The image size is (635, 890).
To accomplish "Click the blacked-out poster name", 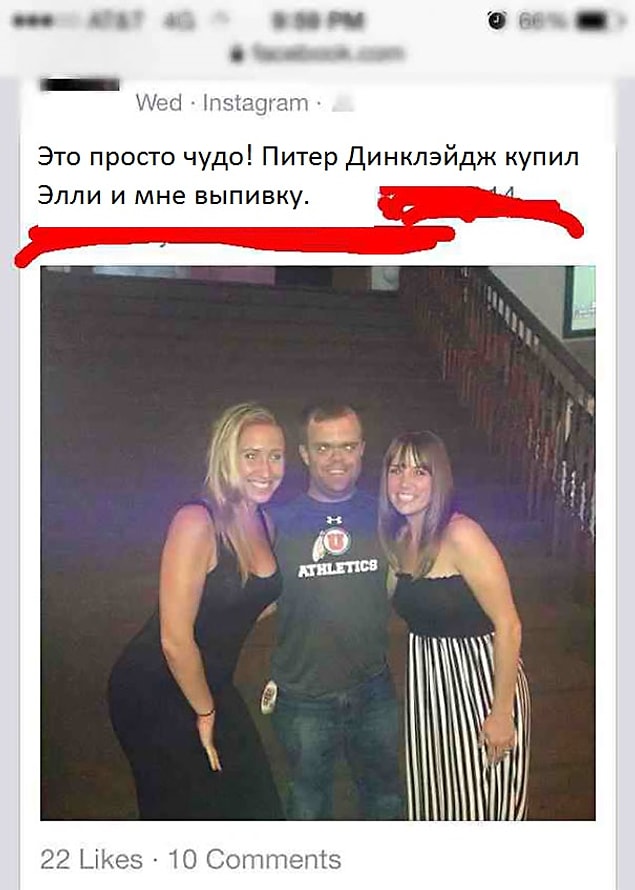I will point(80,85).
